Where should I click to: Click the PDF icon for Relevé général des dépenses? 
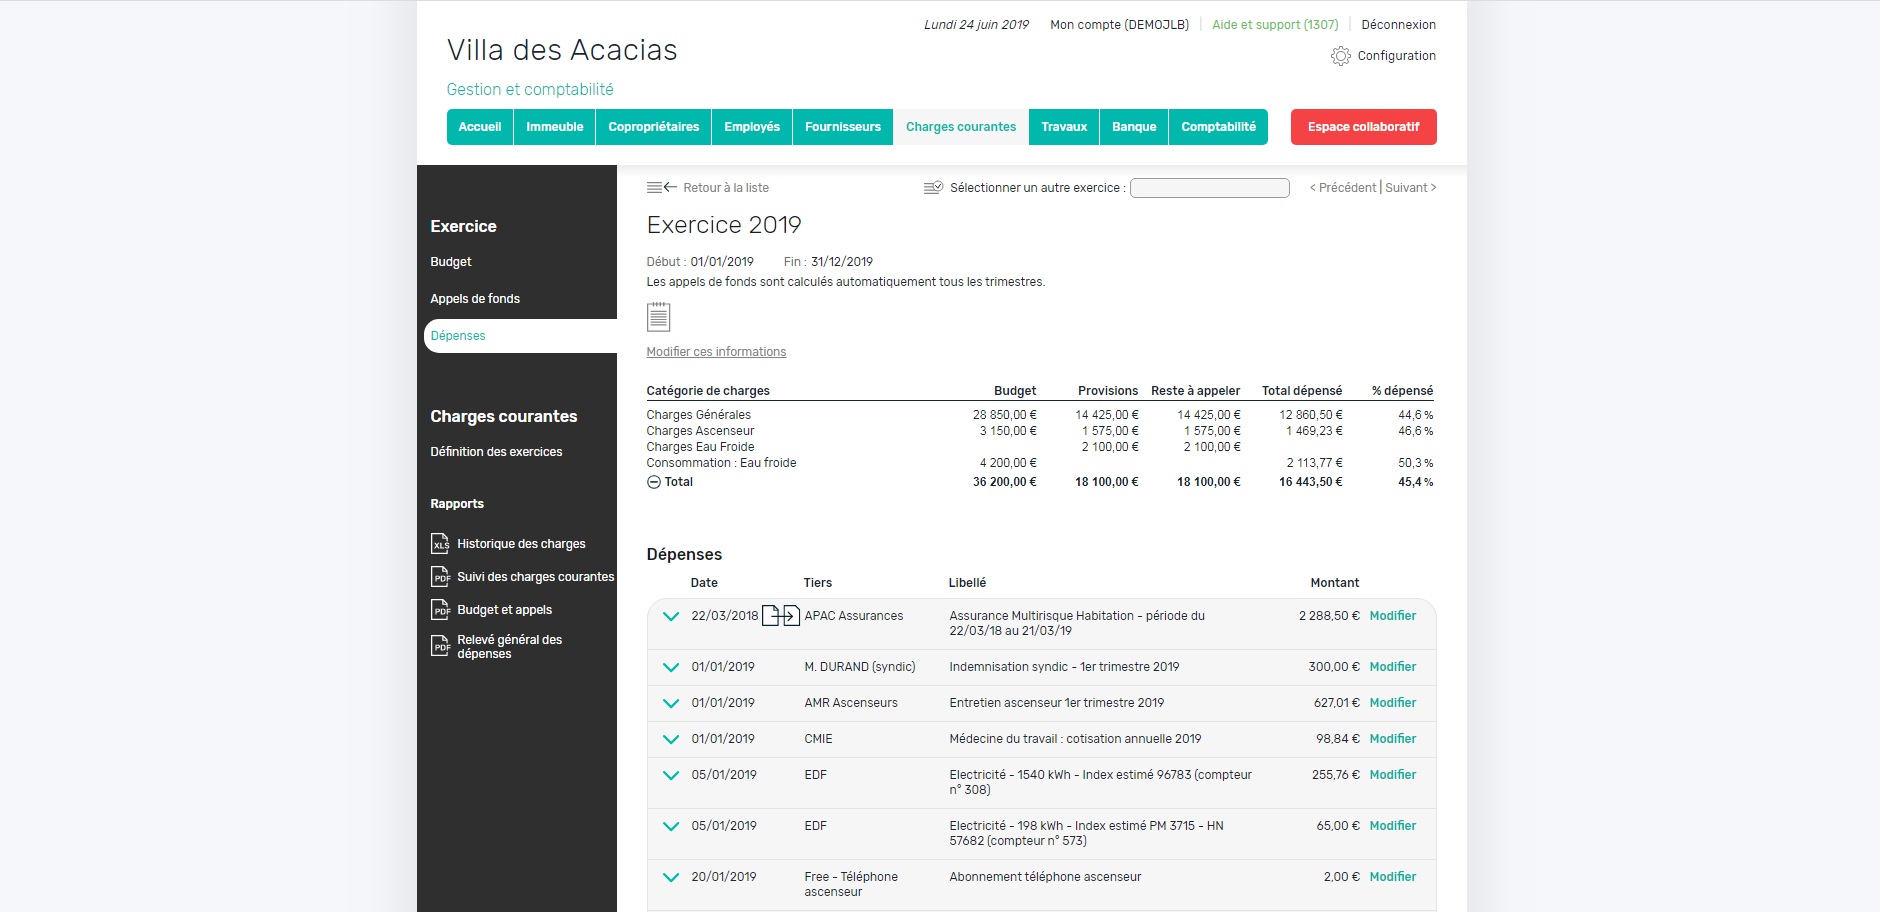click(x=440, y=646)
